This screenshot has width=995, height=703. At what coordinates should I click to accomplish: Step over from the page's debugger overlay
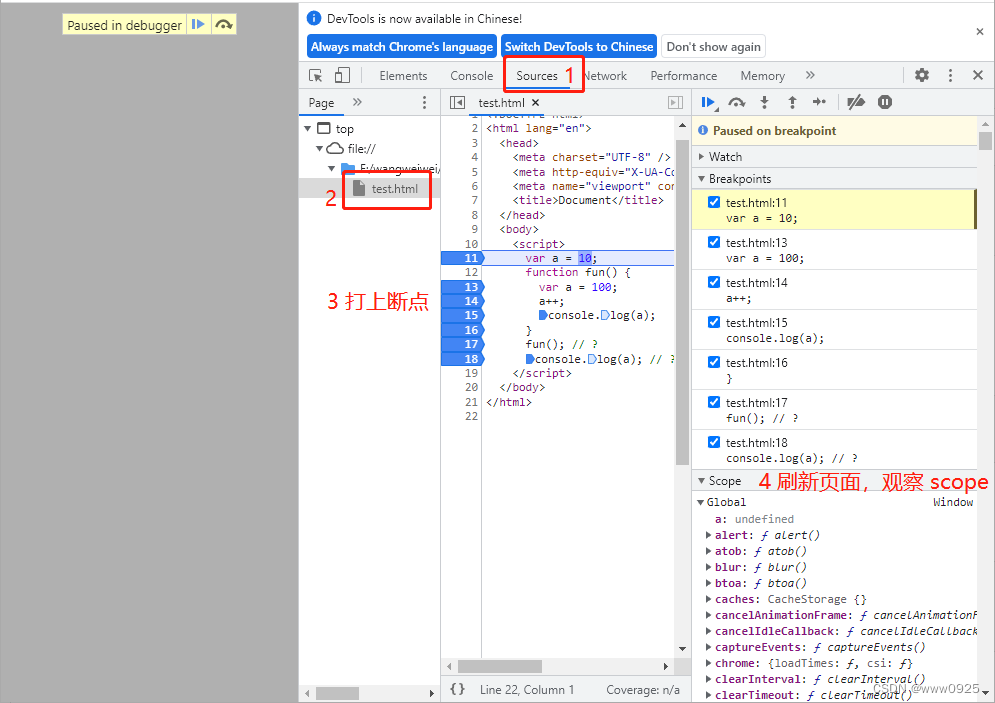pyautogui.click(x=223, y=25)
